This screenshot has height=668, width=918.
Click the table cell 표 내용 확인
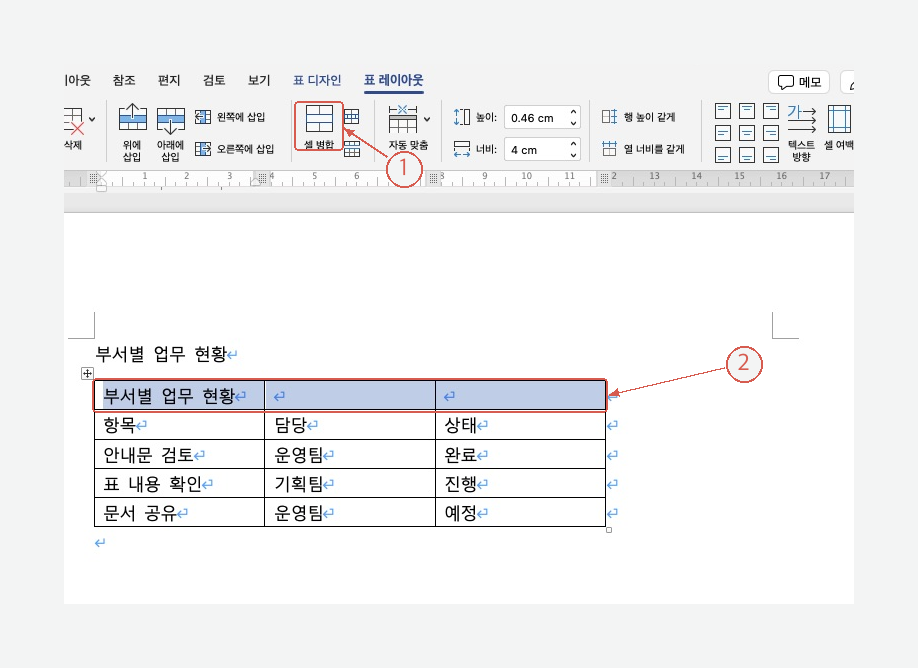click(x=179, y=484)
